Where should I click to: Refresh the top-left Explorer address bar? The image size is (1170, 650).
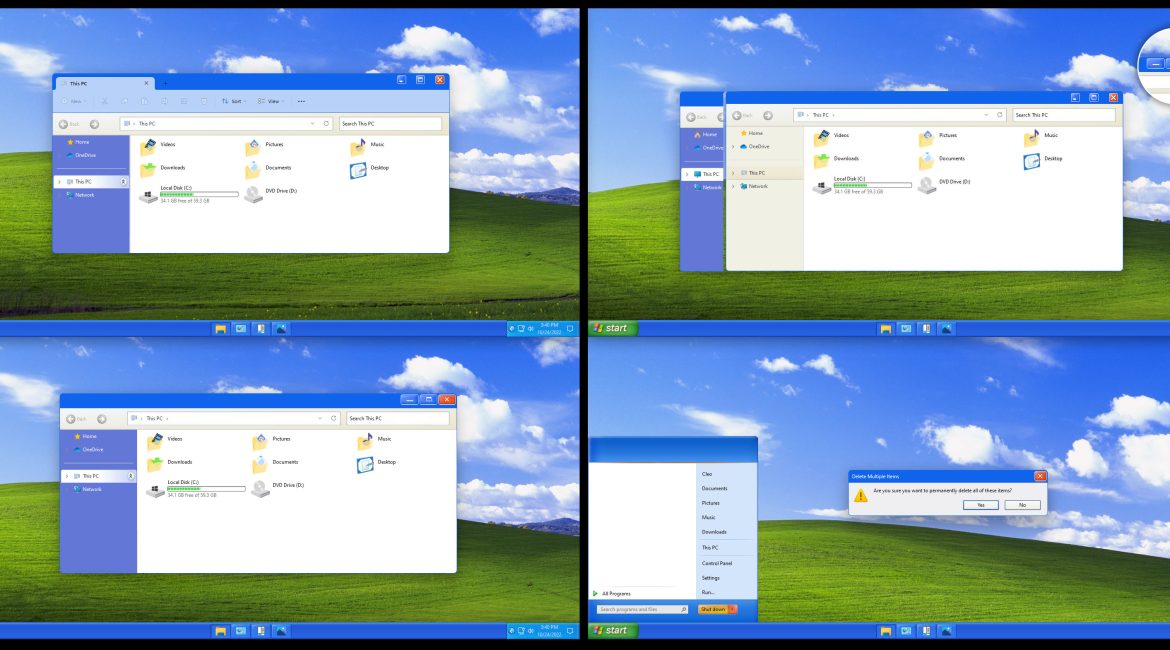pyautogui.click(x=326, y=124)
